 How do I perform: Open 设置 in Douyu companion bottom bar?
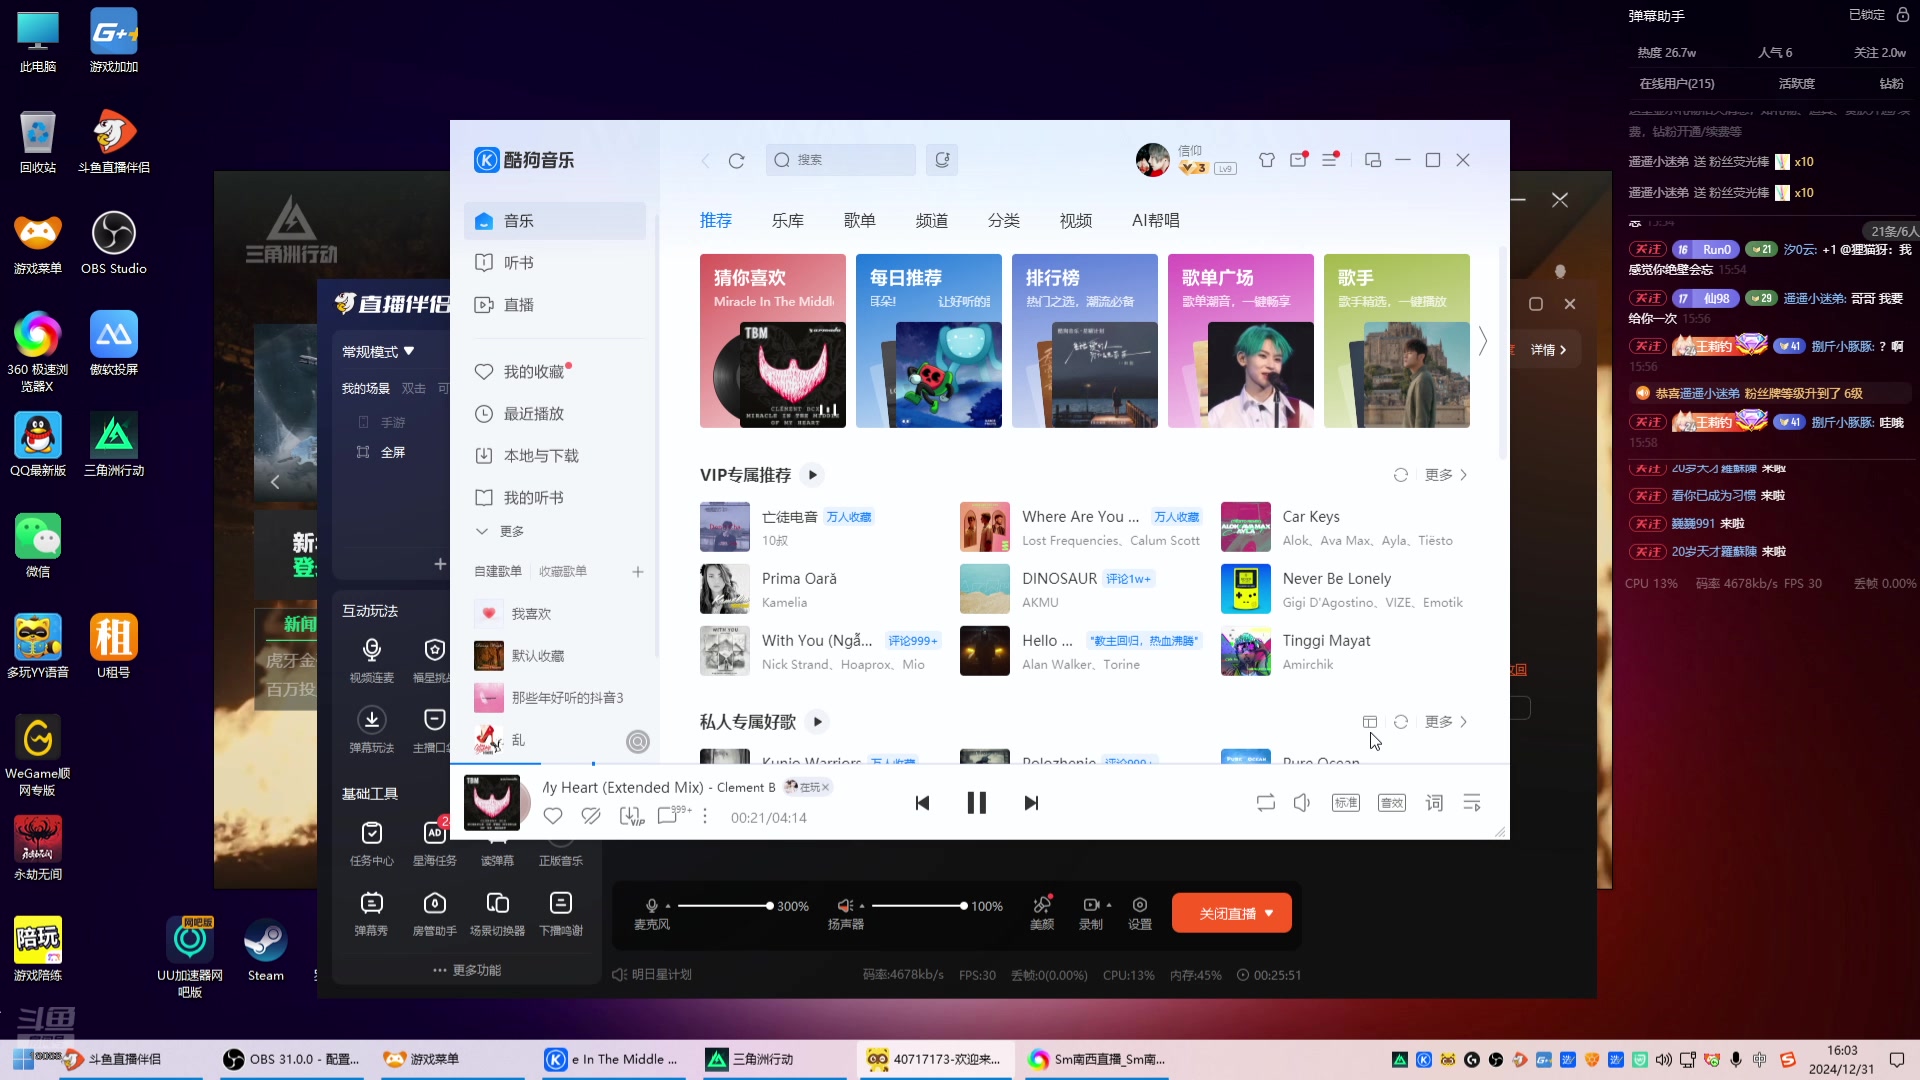click(x=1140, y=912)
